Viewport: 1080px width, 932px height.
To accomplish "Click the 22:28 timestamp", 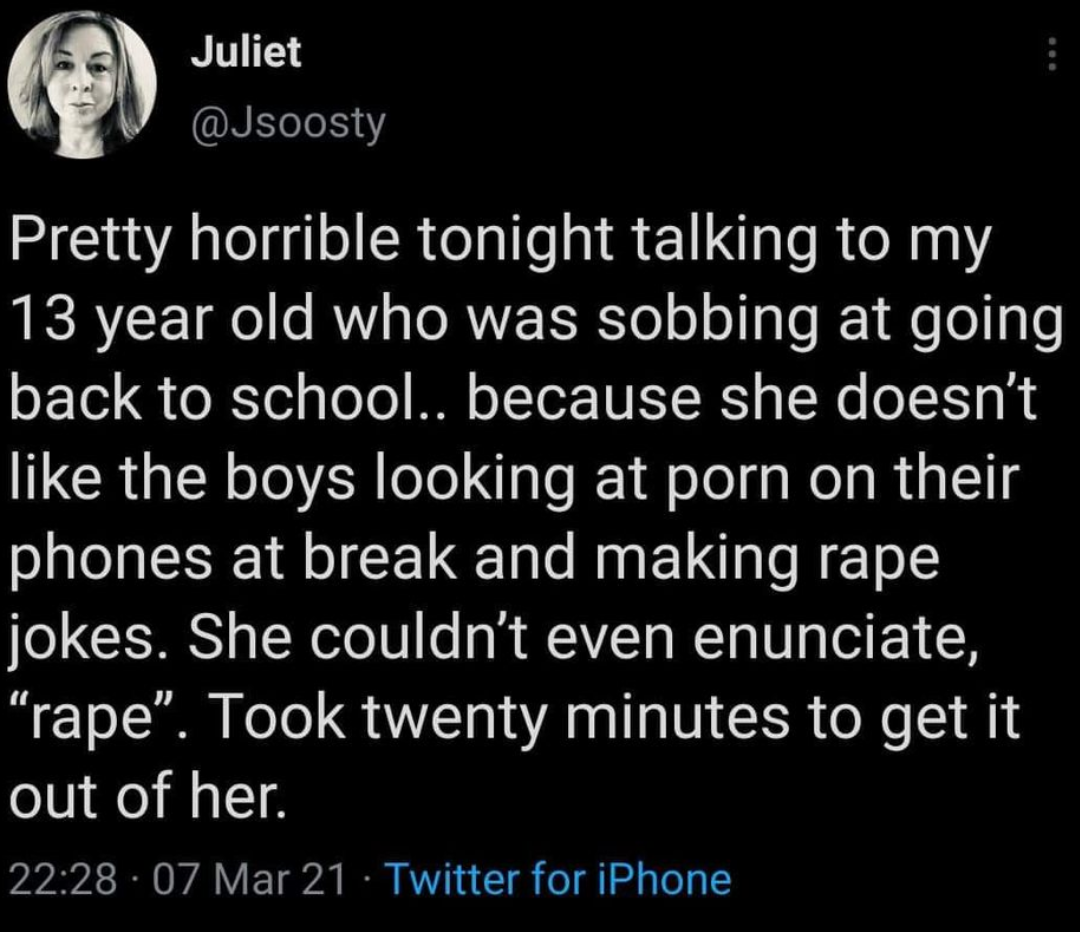I will [63, 880].
